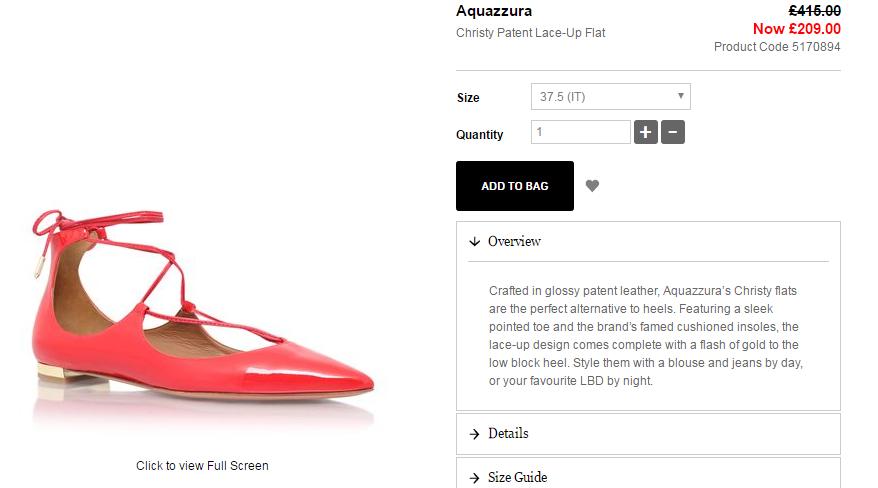Collapse the Overview section heading
This screenshot has height=488, width=878.
coord(514,241)
